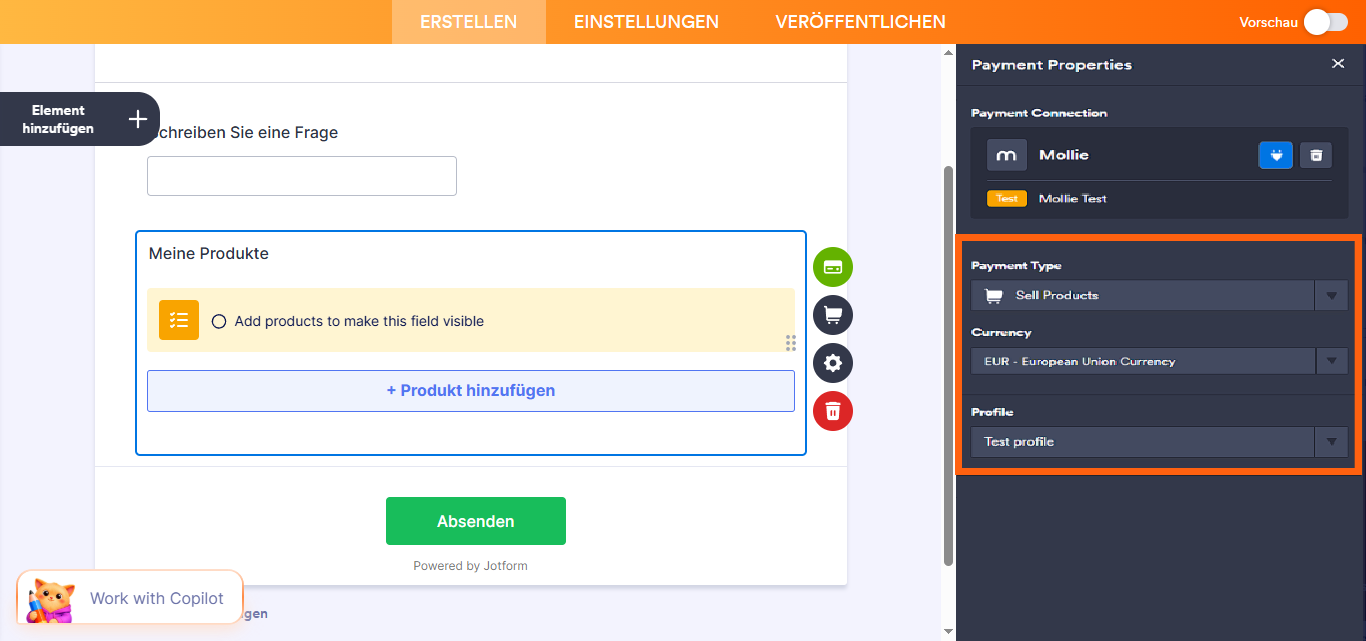Open the VERÖFFENTLICHEN tab
The height and width of the screenshot is (641, 1366).
[860, 21]
